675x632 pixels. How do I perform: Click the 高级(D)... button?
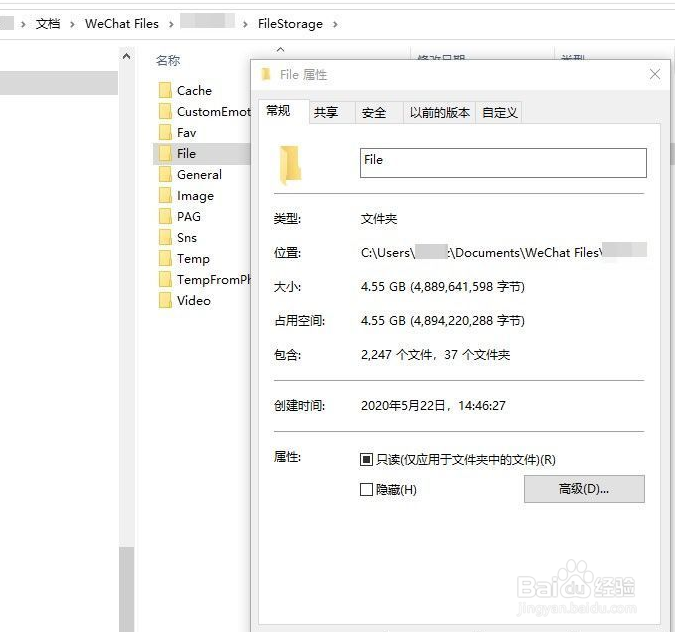pos(584,489)
